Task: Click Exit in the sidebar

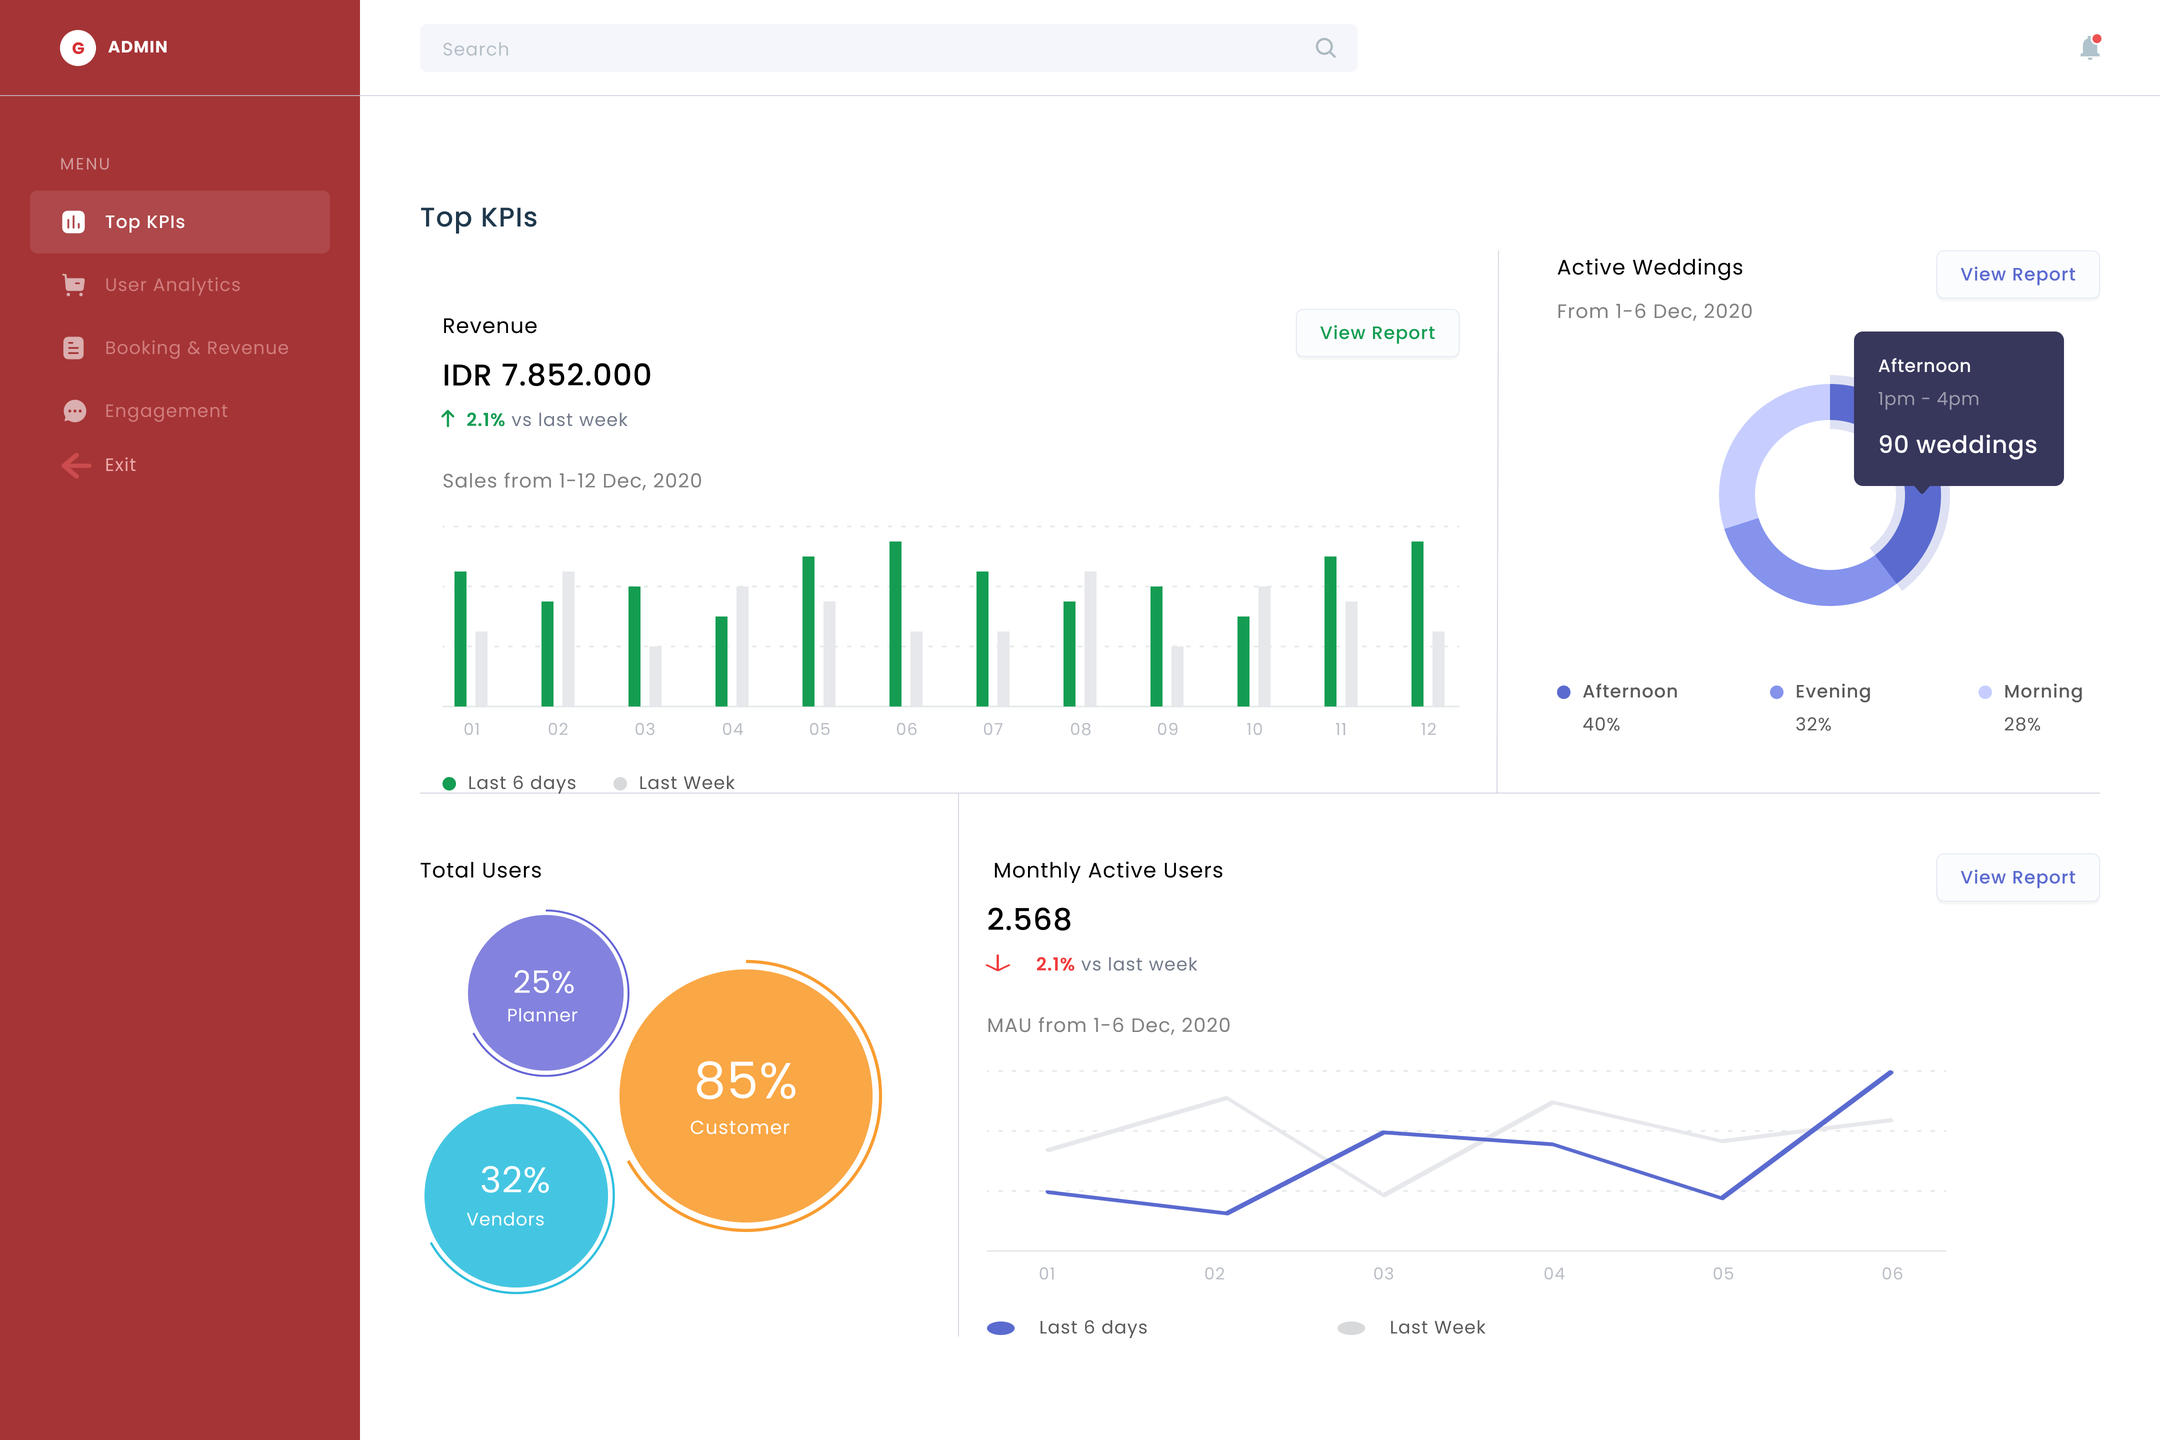Action: (120, 465)
